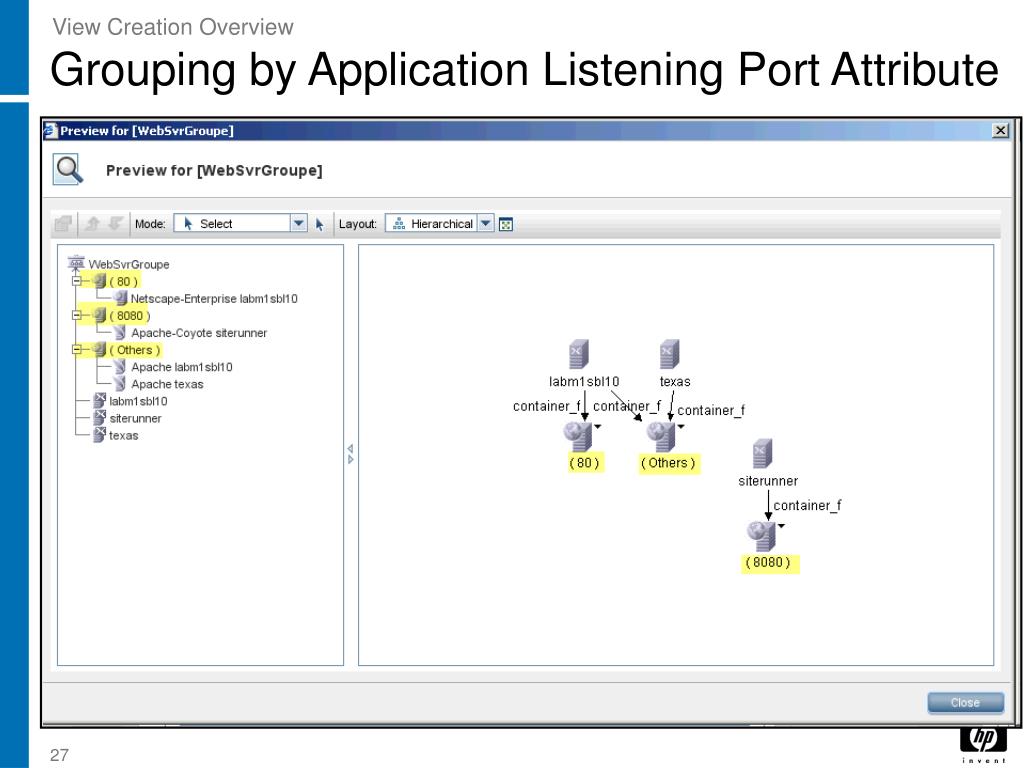
Task: Click ( Others ) web server node in diagram
Action: (x=661, y=436)
